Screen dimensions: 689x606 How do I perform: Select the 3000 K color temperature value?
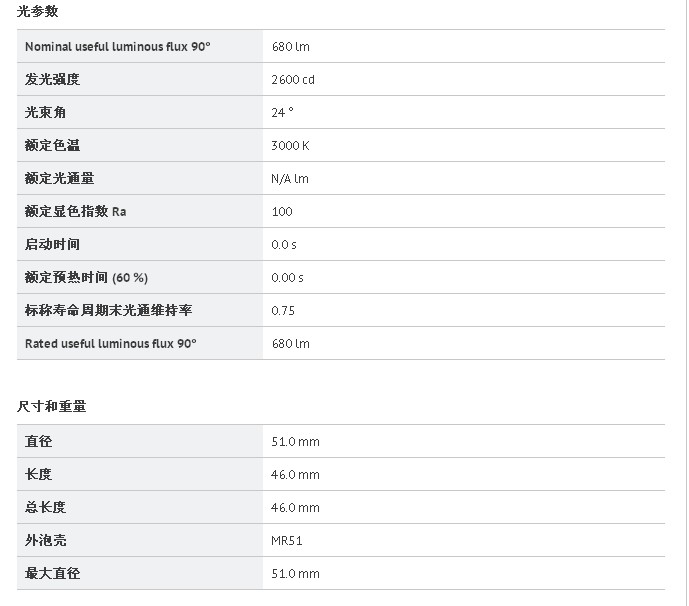coord(290,145)
